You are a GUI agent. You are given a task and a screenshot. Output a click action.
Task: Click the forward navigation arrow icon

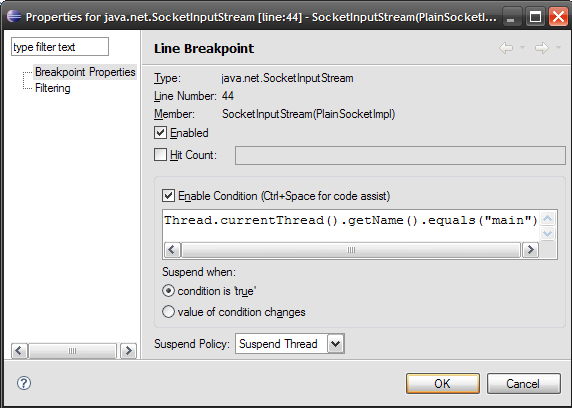542,48
